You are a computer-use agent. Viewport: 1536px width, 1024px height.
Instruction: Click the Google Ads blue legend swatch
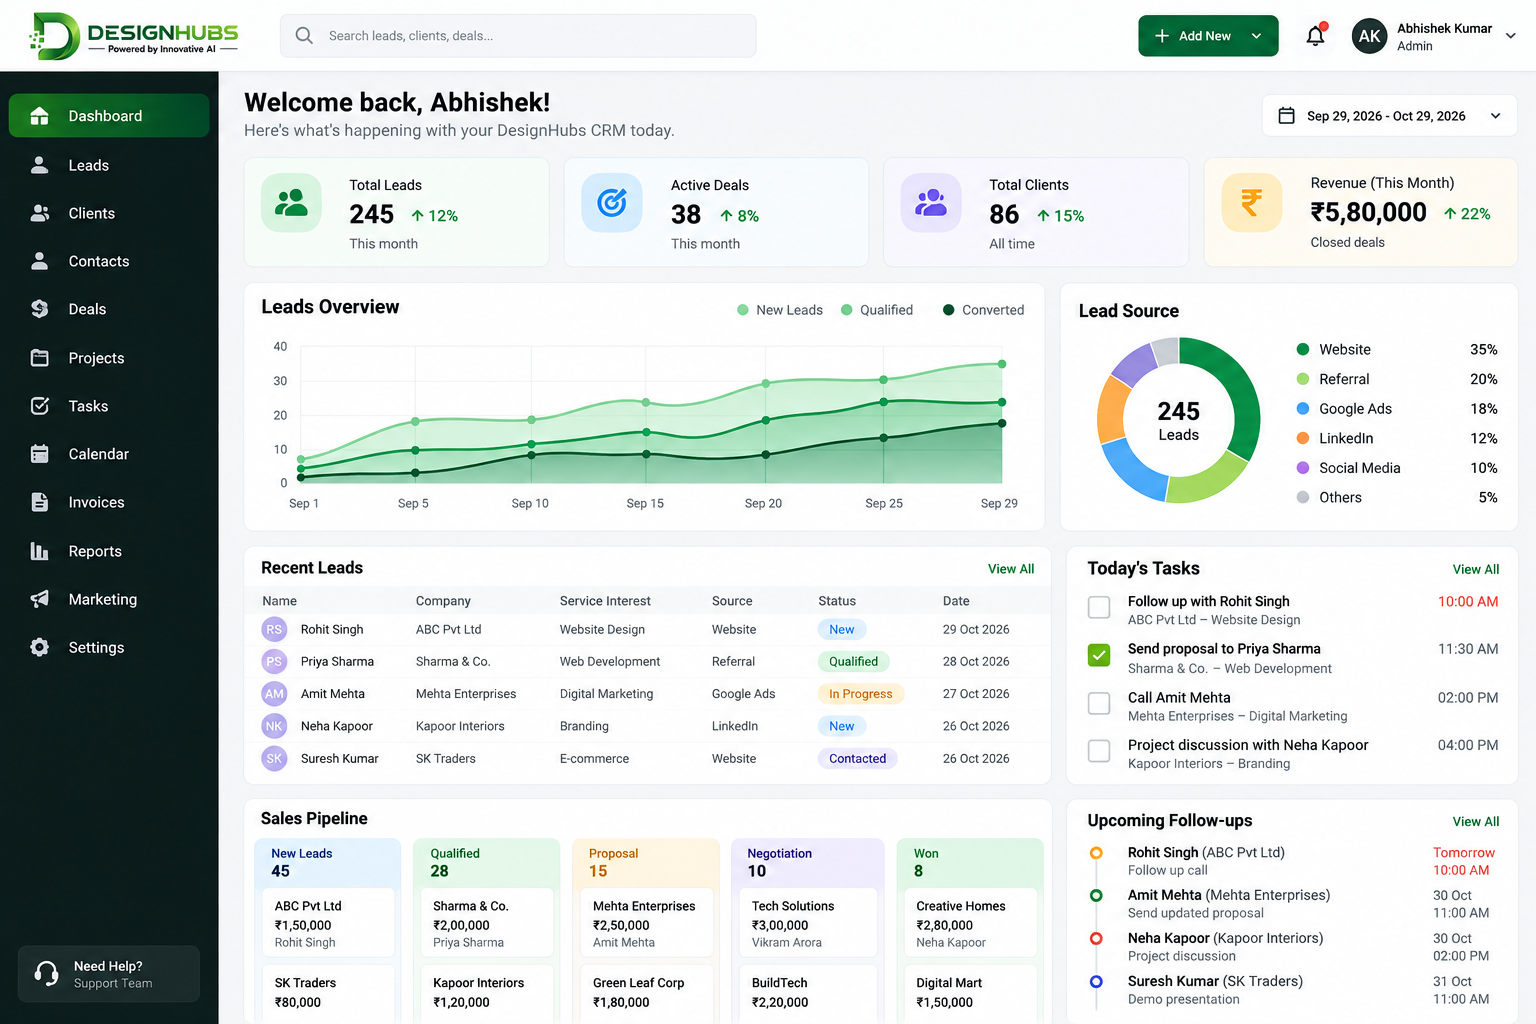(x=1303, y=409)
